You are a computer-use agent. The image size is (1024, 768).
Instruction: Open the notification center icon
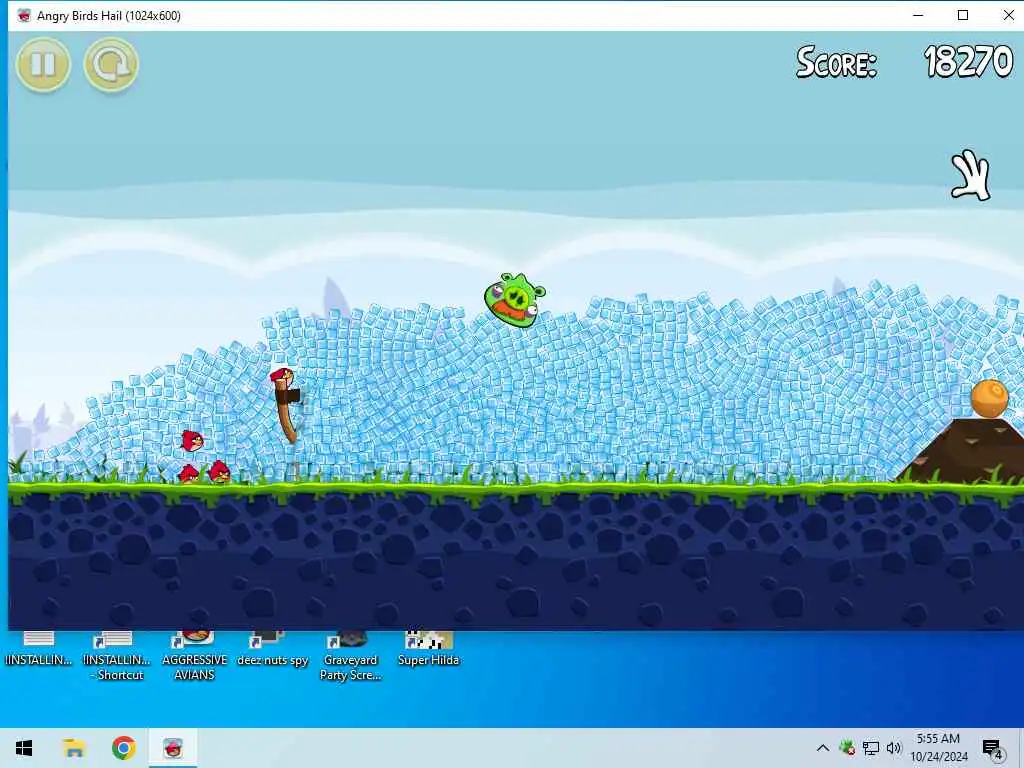pyautogui.click(x=993, y=748)
